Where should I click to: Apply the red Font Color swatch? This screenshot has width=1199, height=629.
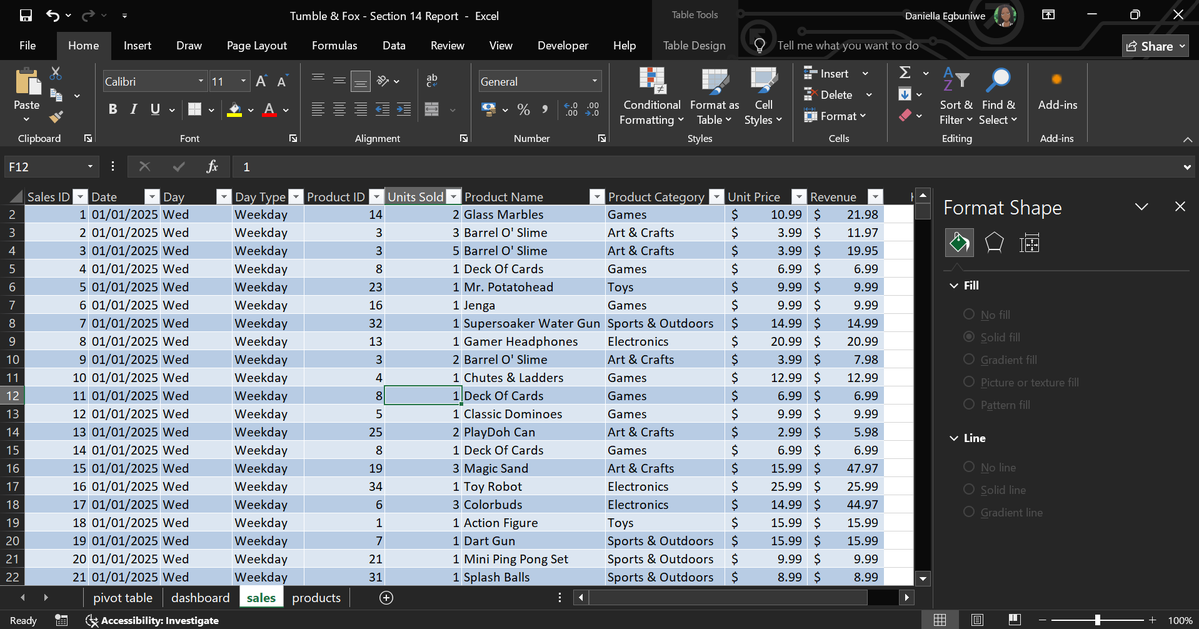(x=269, y=109)
